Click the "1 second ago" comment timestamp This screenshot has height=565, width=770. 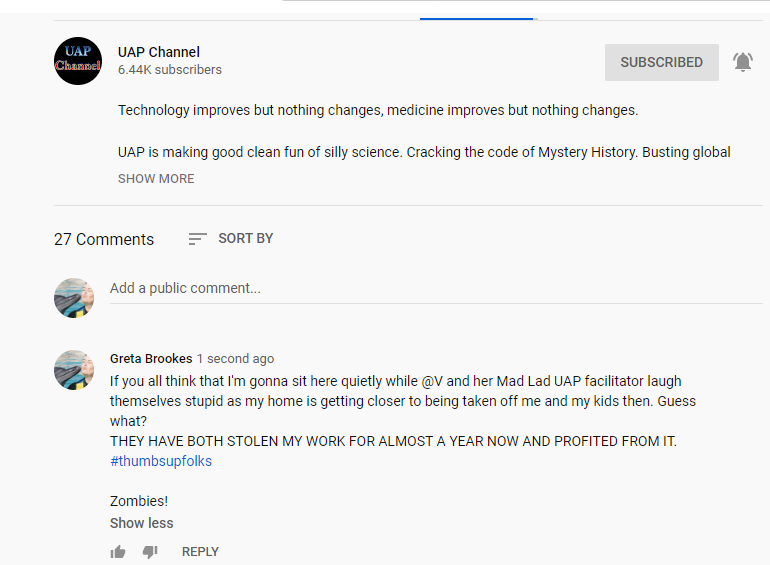click(235, 358)
